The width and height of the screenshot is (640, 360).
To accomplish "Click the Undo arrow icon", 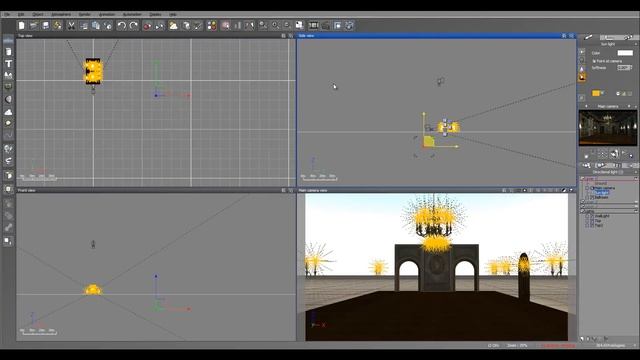I will (x=121, y=26).
